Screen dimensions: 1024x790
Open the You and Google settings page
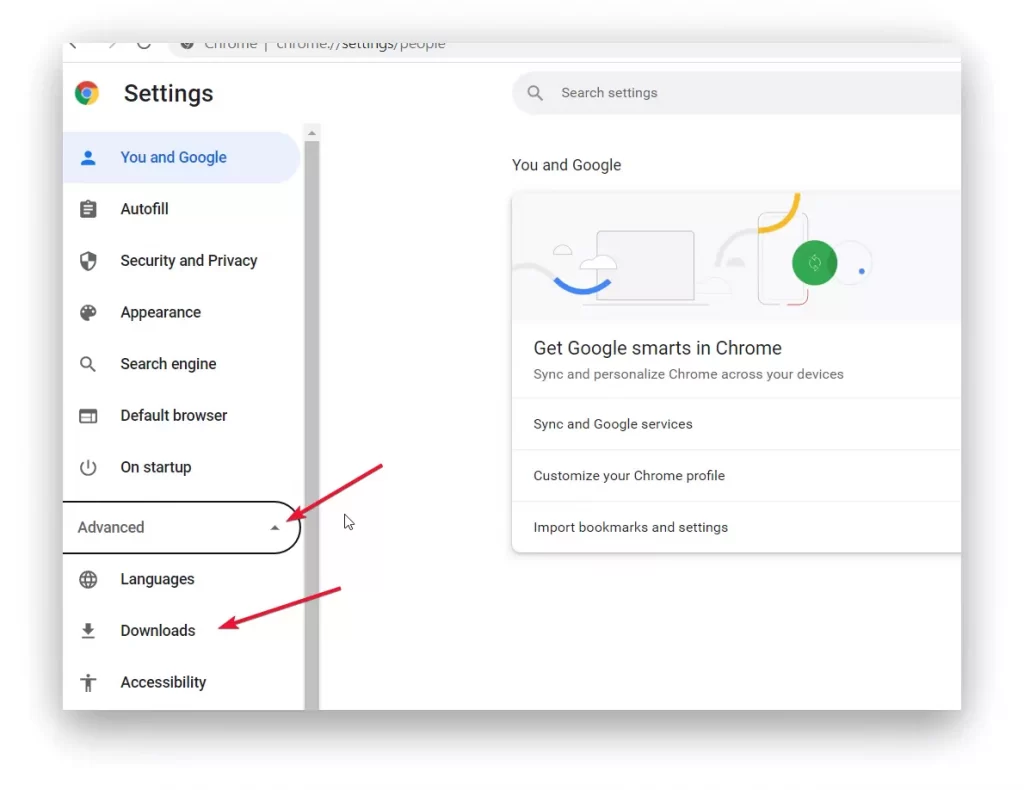pyautogui.click(x=182, y=157)
